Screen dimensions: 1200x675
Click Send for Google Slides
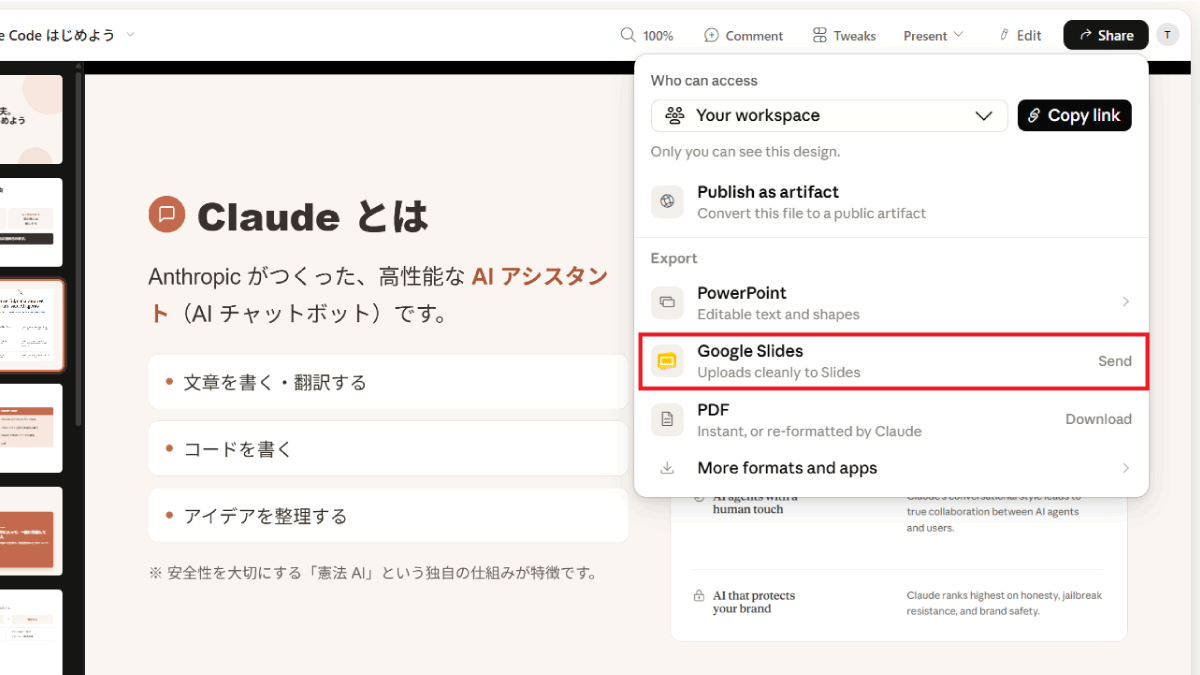(x=1115, y=361)
